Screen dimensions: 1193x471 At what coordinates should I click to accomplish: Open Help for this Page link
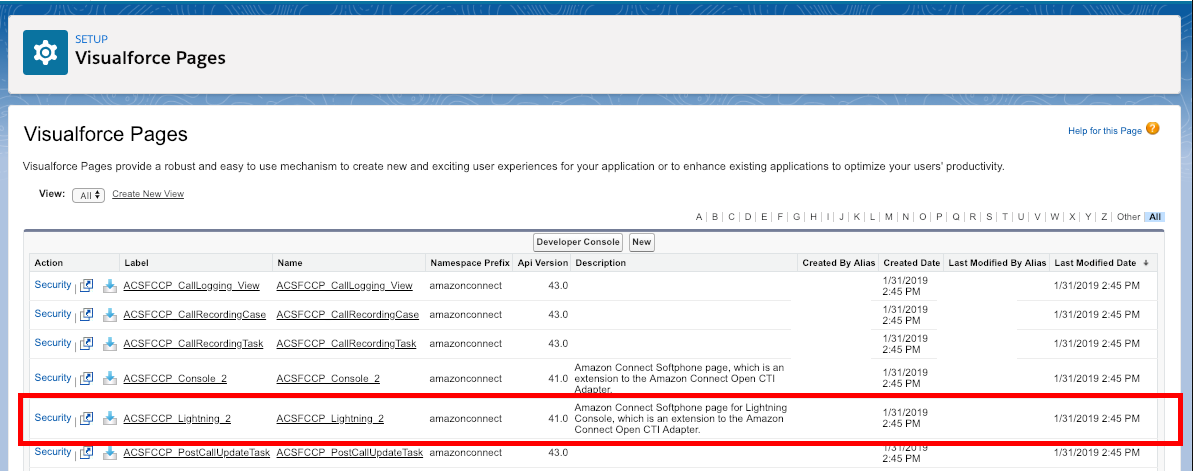click(x=1105, y=131)
